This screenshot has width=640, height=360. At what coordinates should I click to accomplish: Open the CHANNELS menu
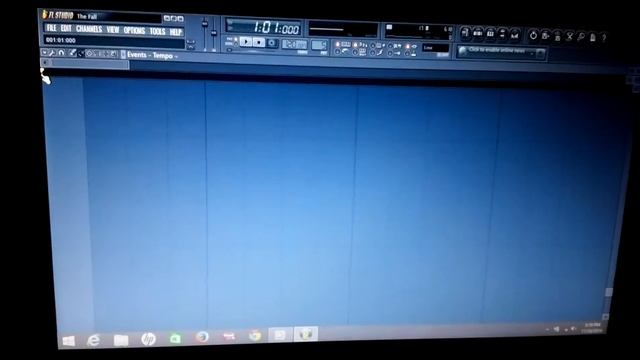(x=89, y=29)
